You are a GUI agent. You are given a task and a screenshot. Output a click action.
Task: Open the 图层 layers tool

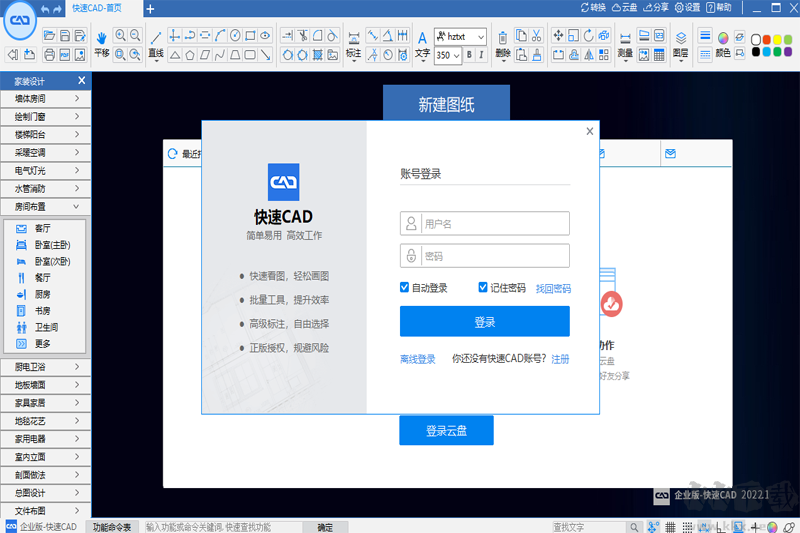pos(680,43)
